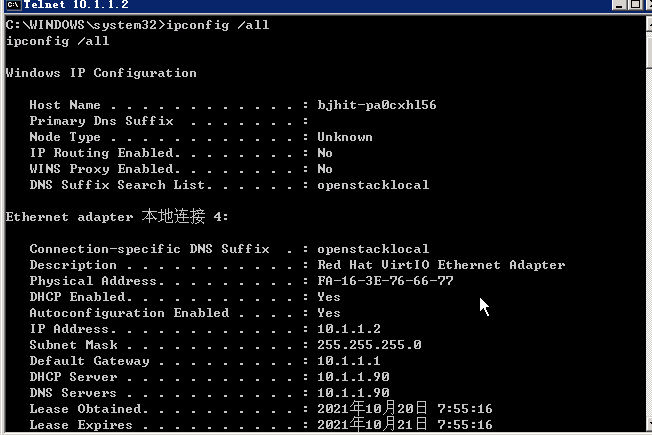
Task: Click the DHCP Server value 10.1.1.90
Action: point(353,377)
